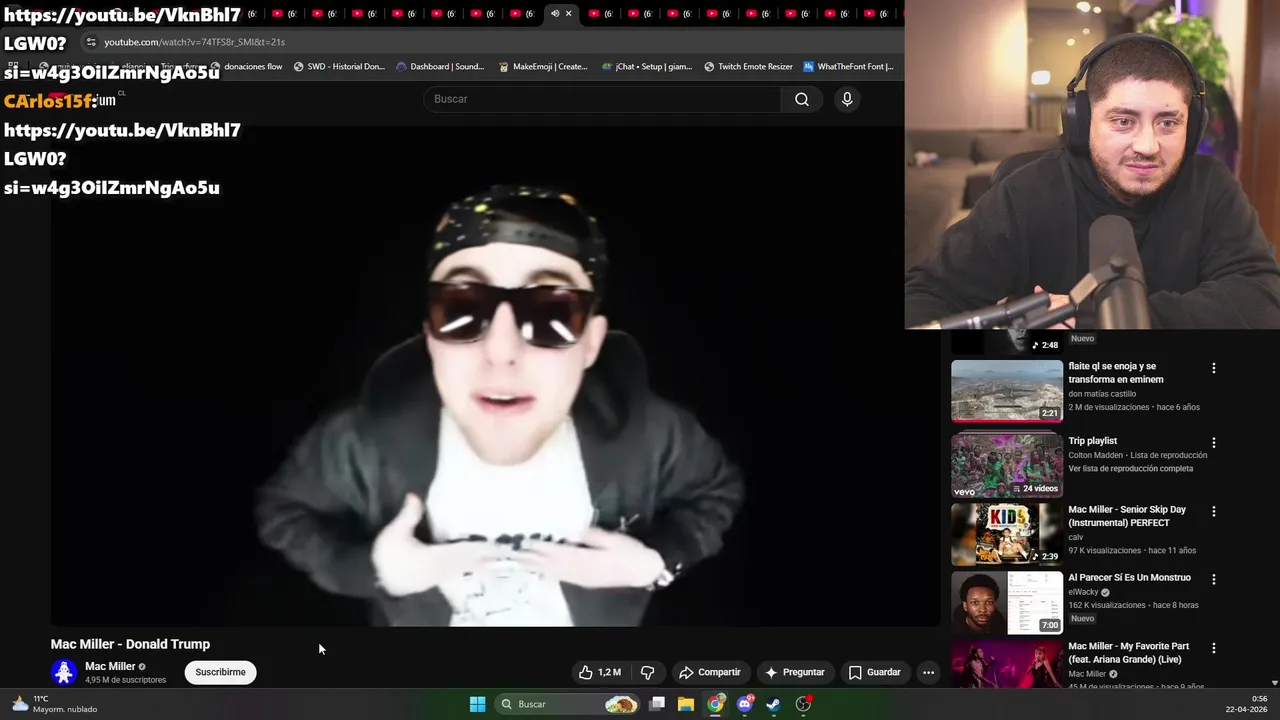
Task: Open Senior Skip Day instrumental thumbnail
Action: click(1006, 534)
